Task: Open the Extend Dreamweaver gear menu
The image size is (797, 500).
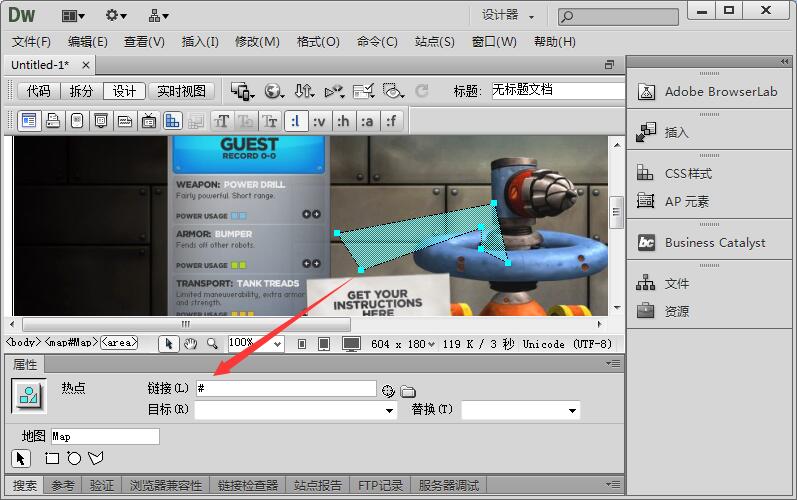Action: coord(116,16)
